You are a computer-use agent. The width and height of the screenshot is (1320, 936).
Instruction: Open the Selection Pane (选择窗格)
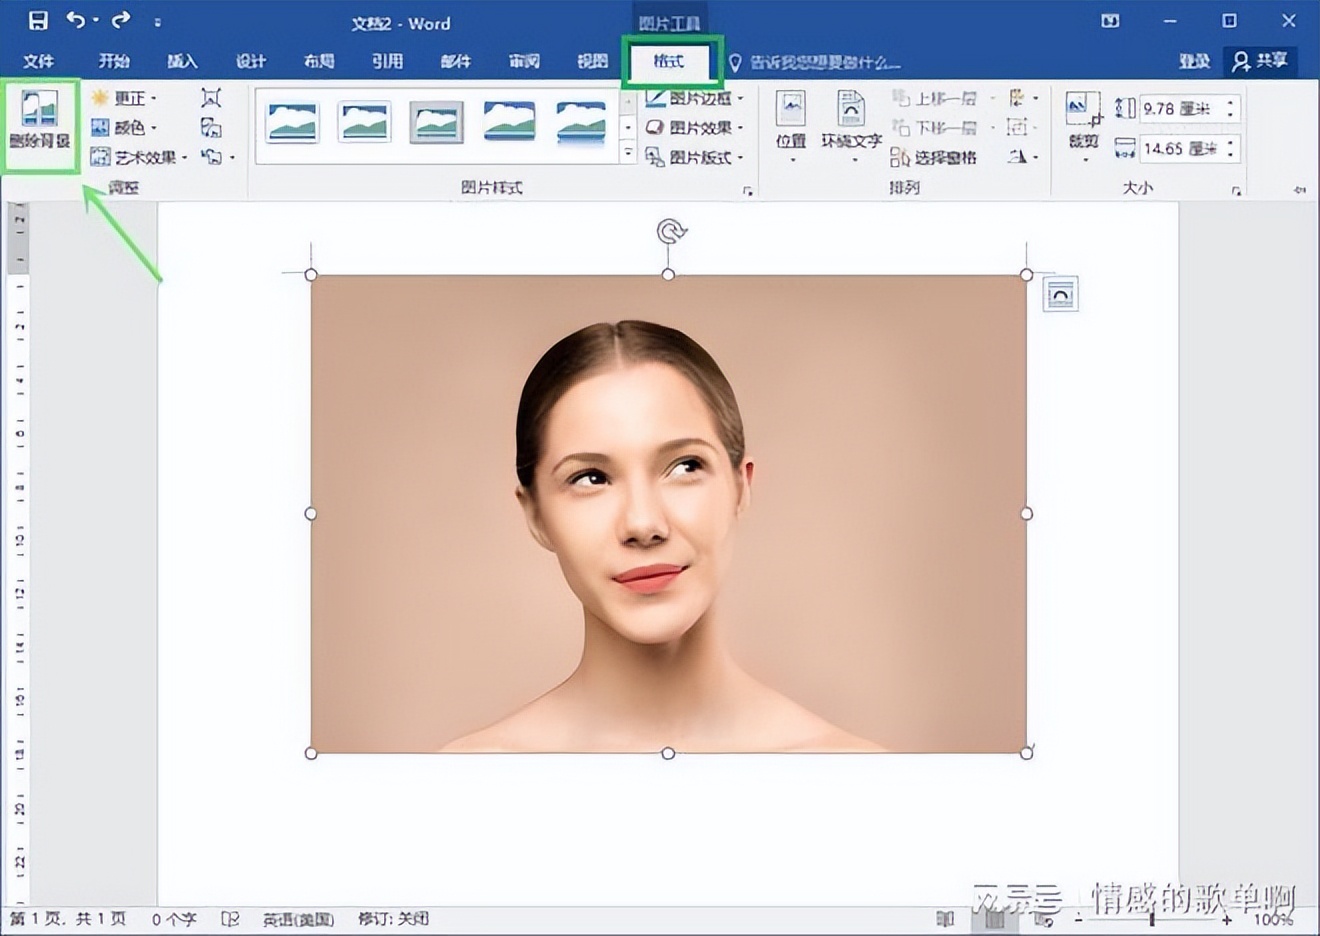(x=934, y=157)
